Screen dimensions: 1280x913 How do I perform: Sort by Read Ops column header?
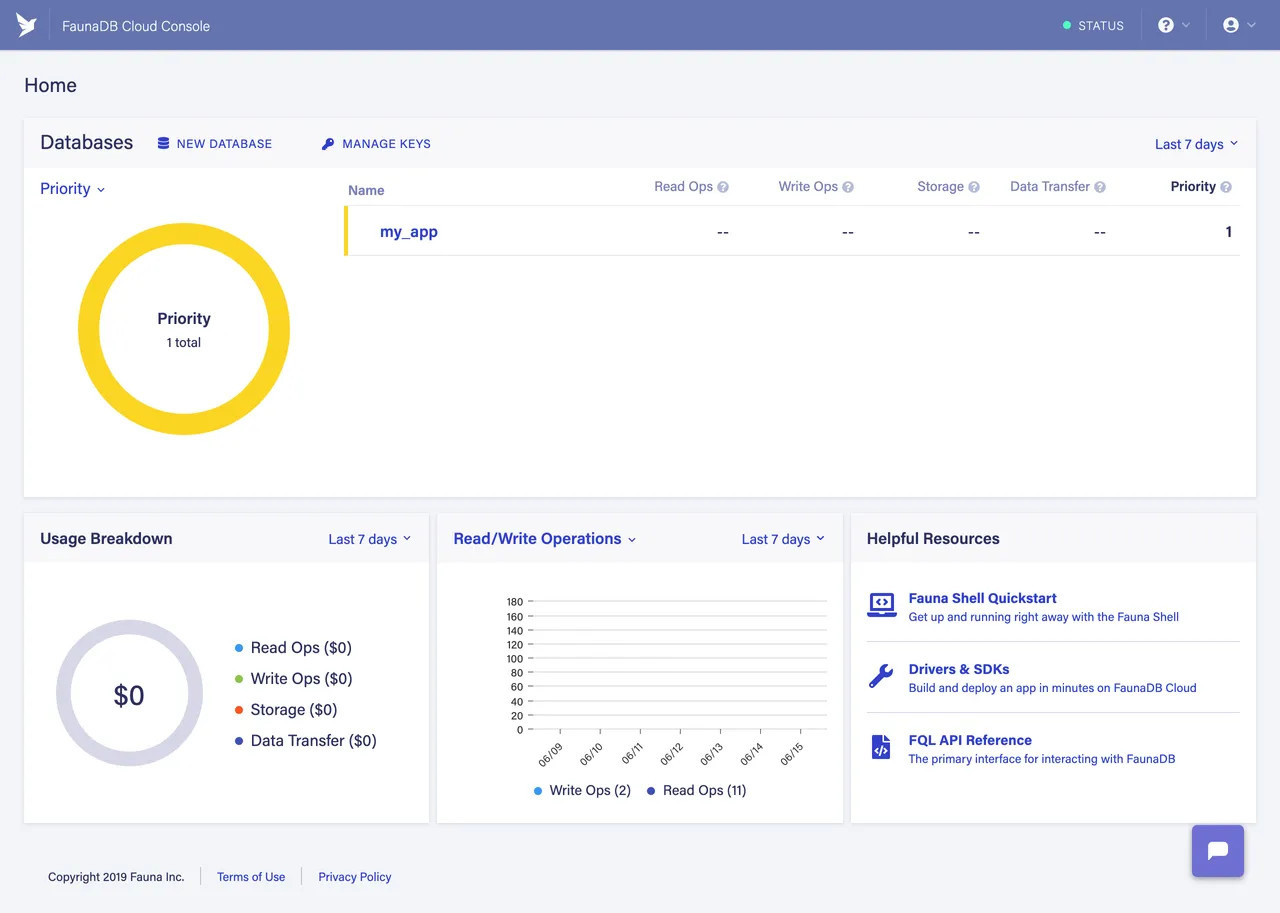point(683,187)
